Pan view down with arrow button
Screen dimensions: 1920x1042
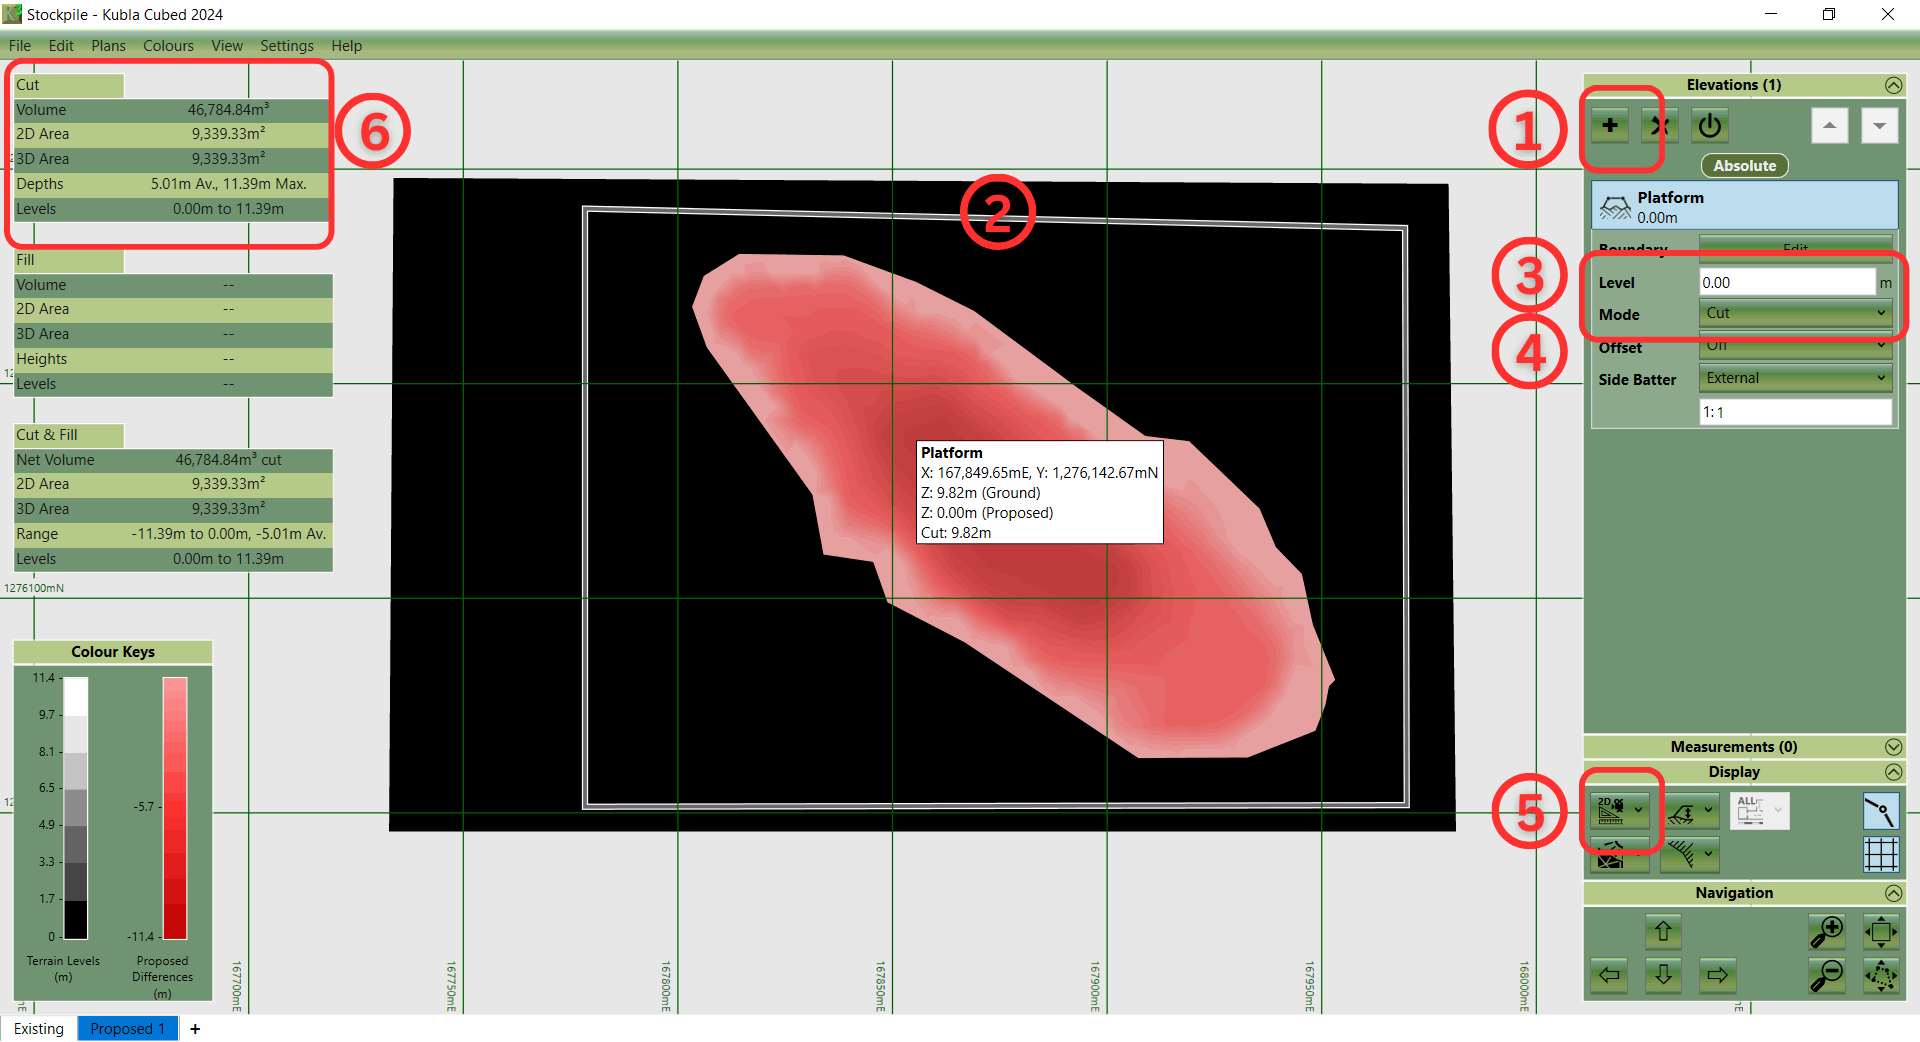(x=1663, y=975)
